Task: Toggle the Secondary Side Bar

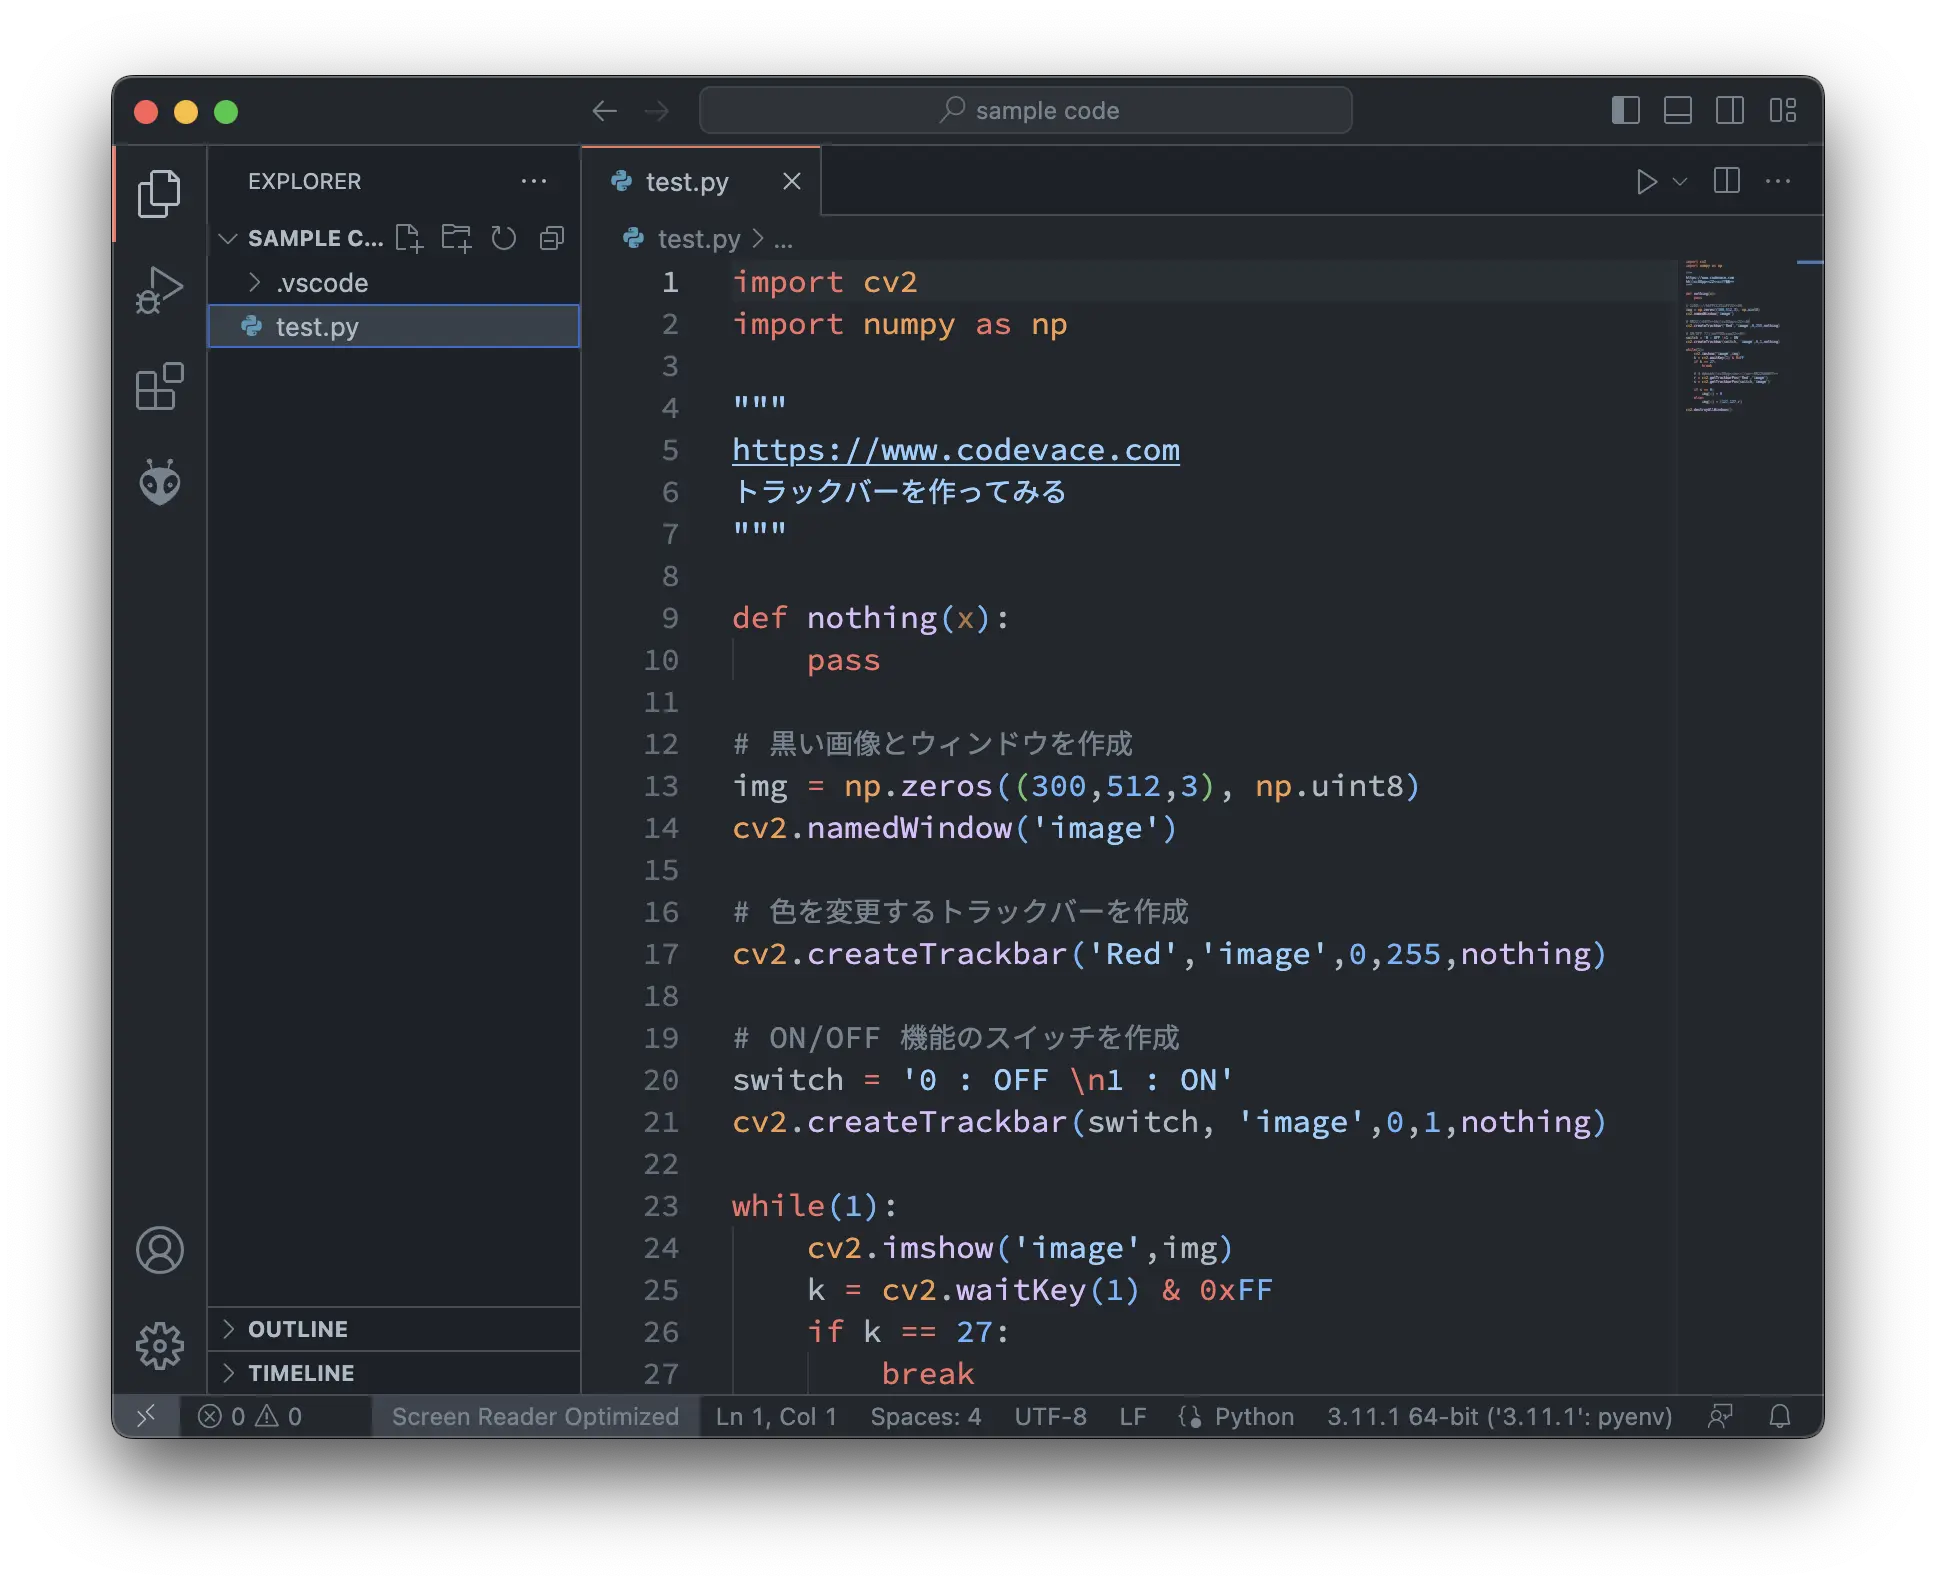Action: pyautogui.click(x=1731, y=111)
